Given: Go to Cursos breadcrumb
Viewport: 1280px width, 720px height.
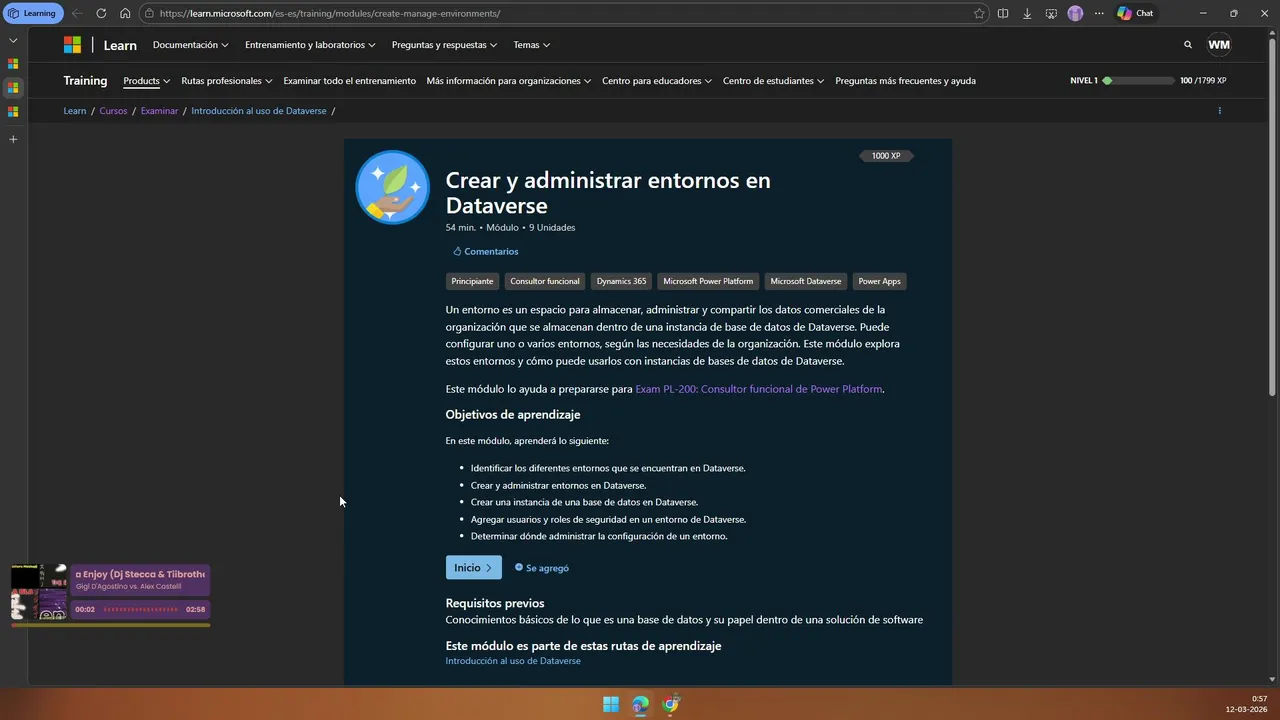Looking at the screenshot, I should [x=113, y=111].
